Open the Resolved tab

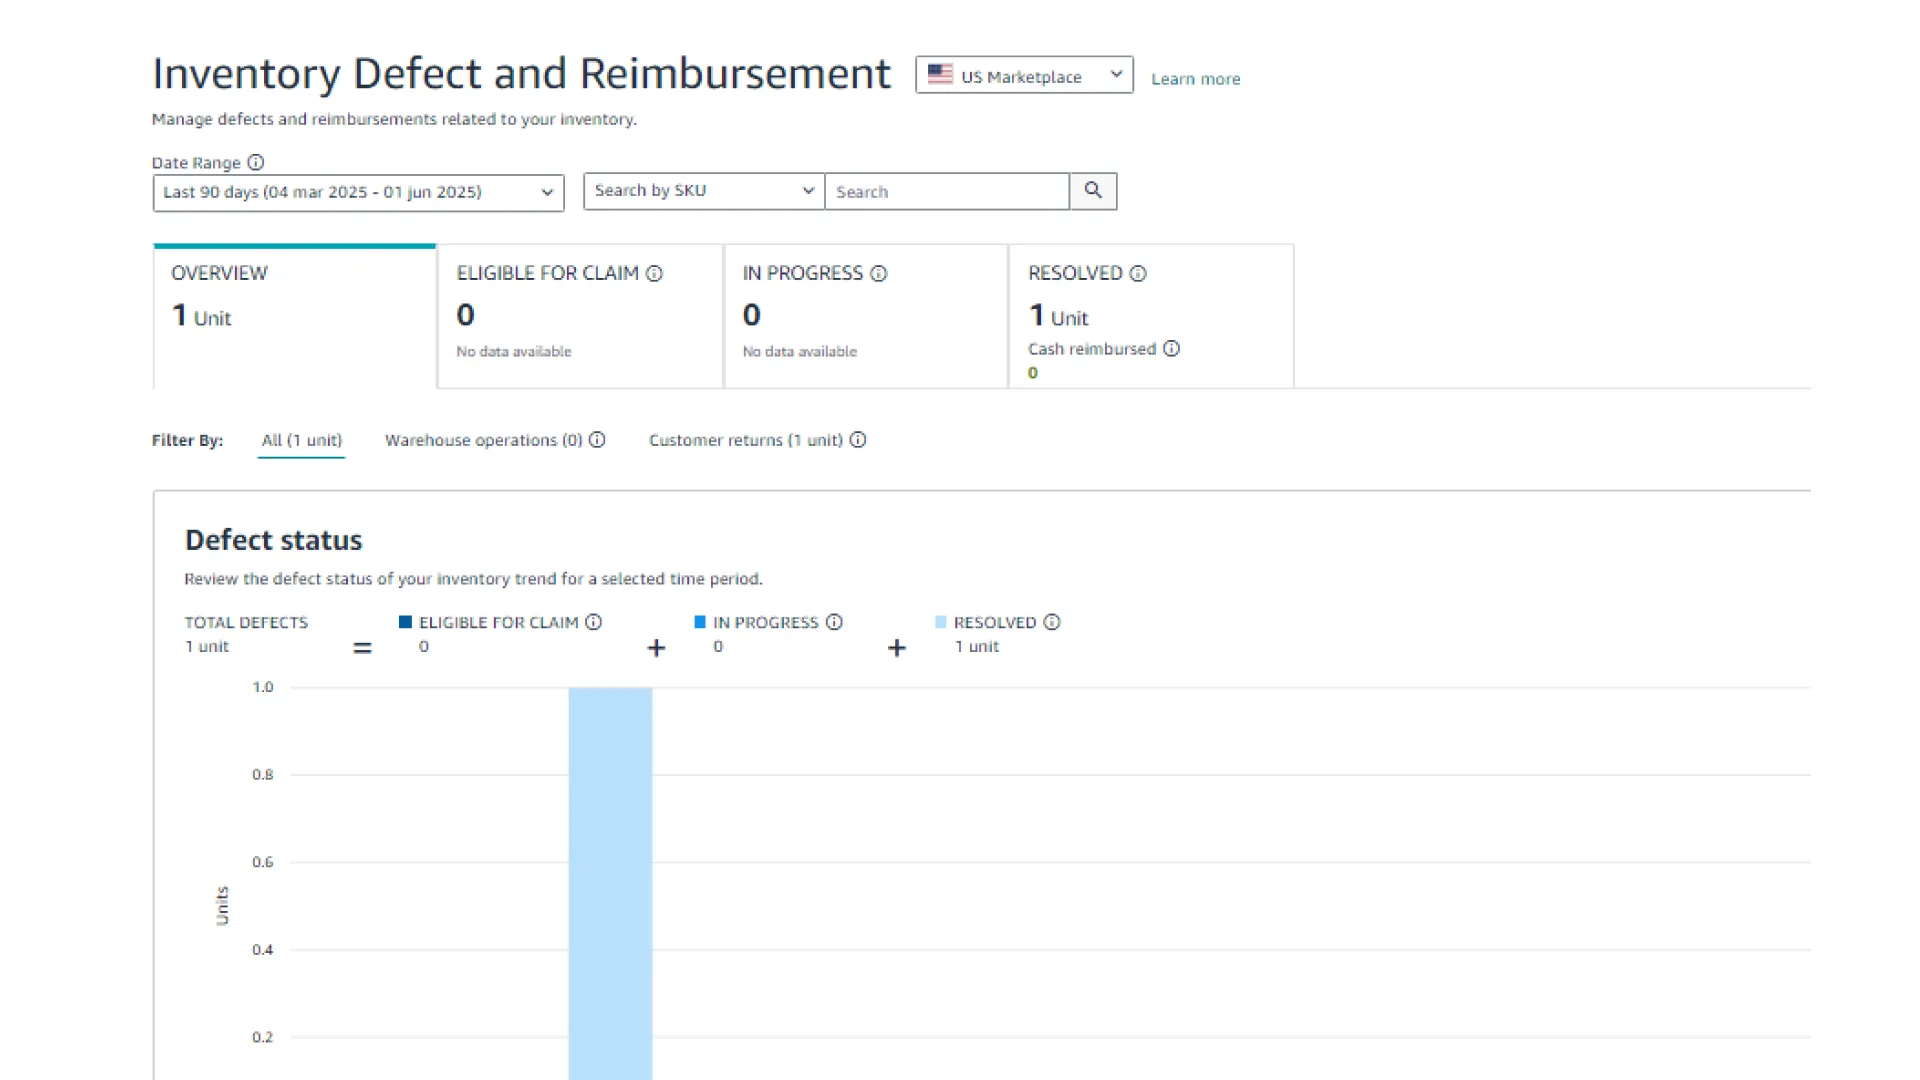click(x=1150, y=315)
